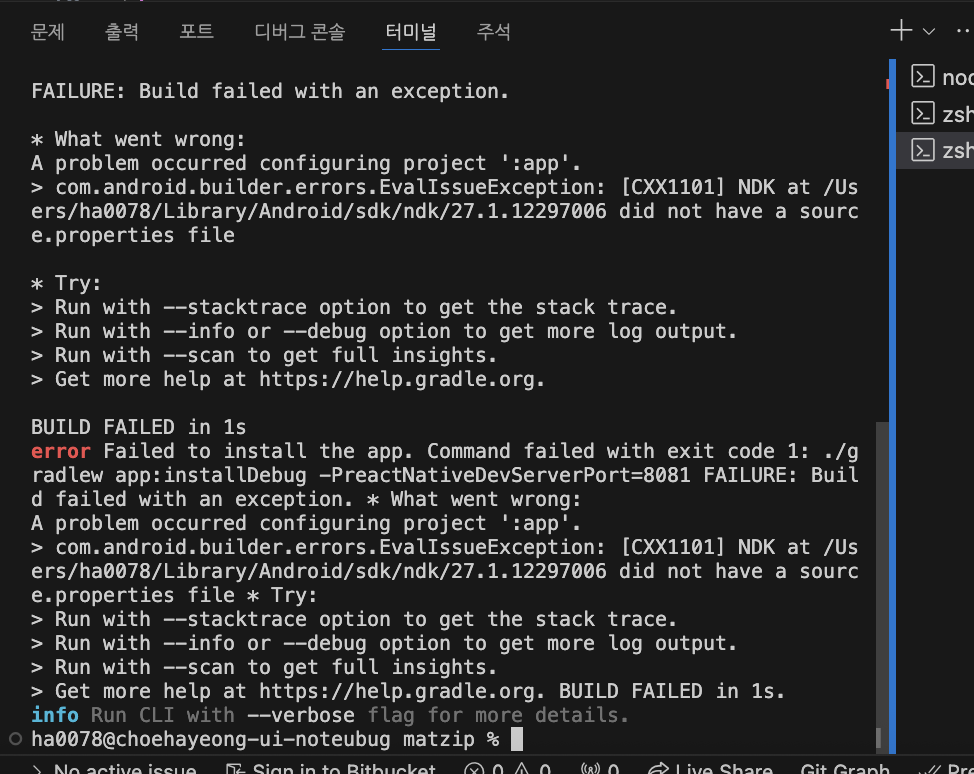This screenshot has width=974, height=774.
Task: Open the terminal panel more actions ellipsis
Action: pos(964,30)
